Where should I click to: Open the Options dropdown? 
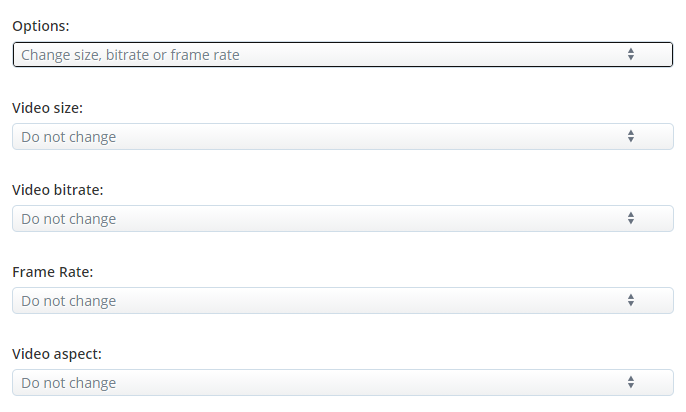pyautogui.click(x=343, y=55)
